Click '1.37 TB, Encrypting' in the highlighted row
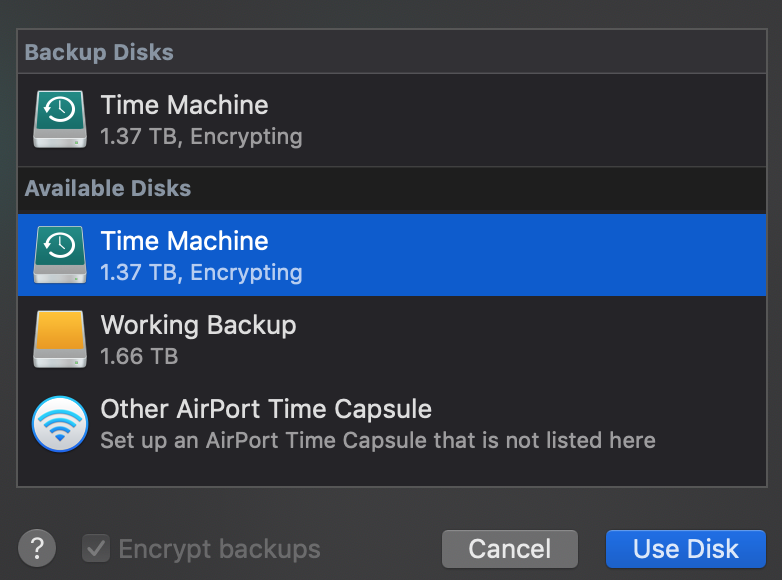782x580 pixels. [x=201, y=272]
